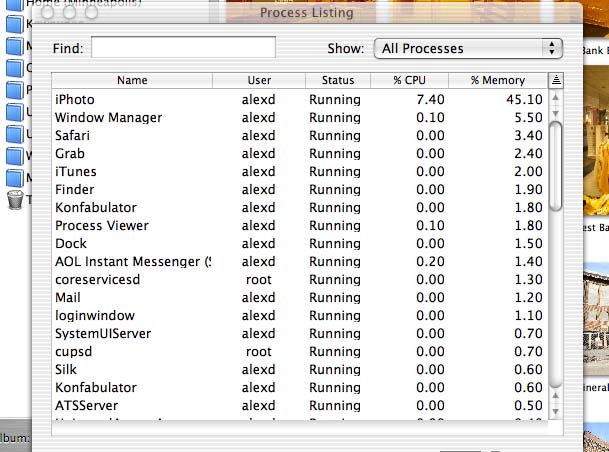Click the process list scrollbar thumb
The height and width of the screenshot is (452, 609).
tap(556, 166)
